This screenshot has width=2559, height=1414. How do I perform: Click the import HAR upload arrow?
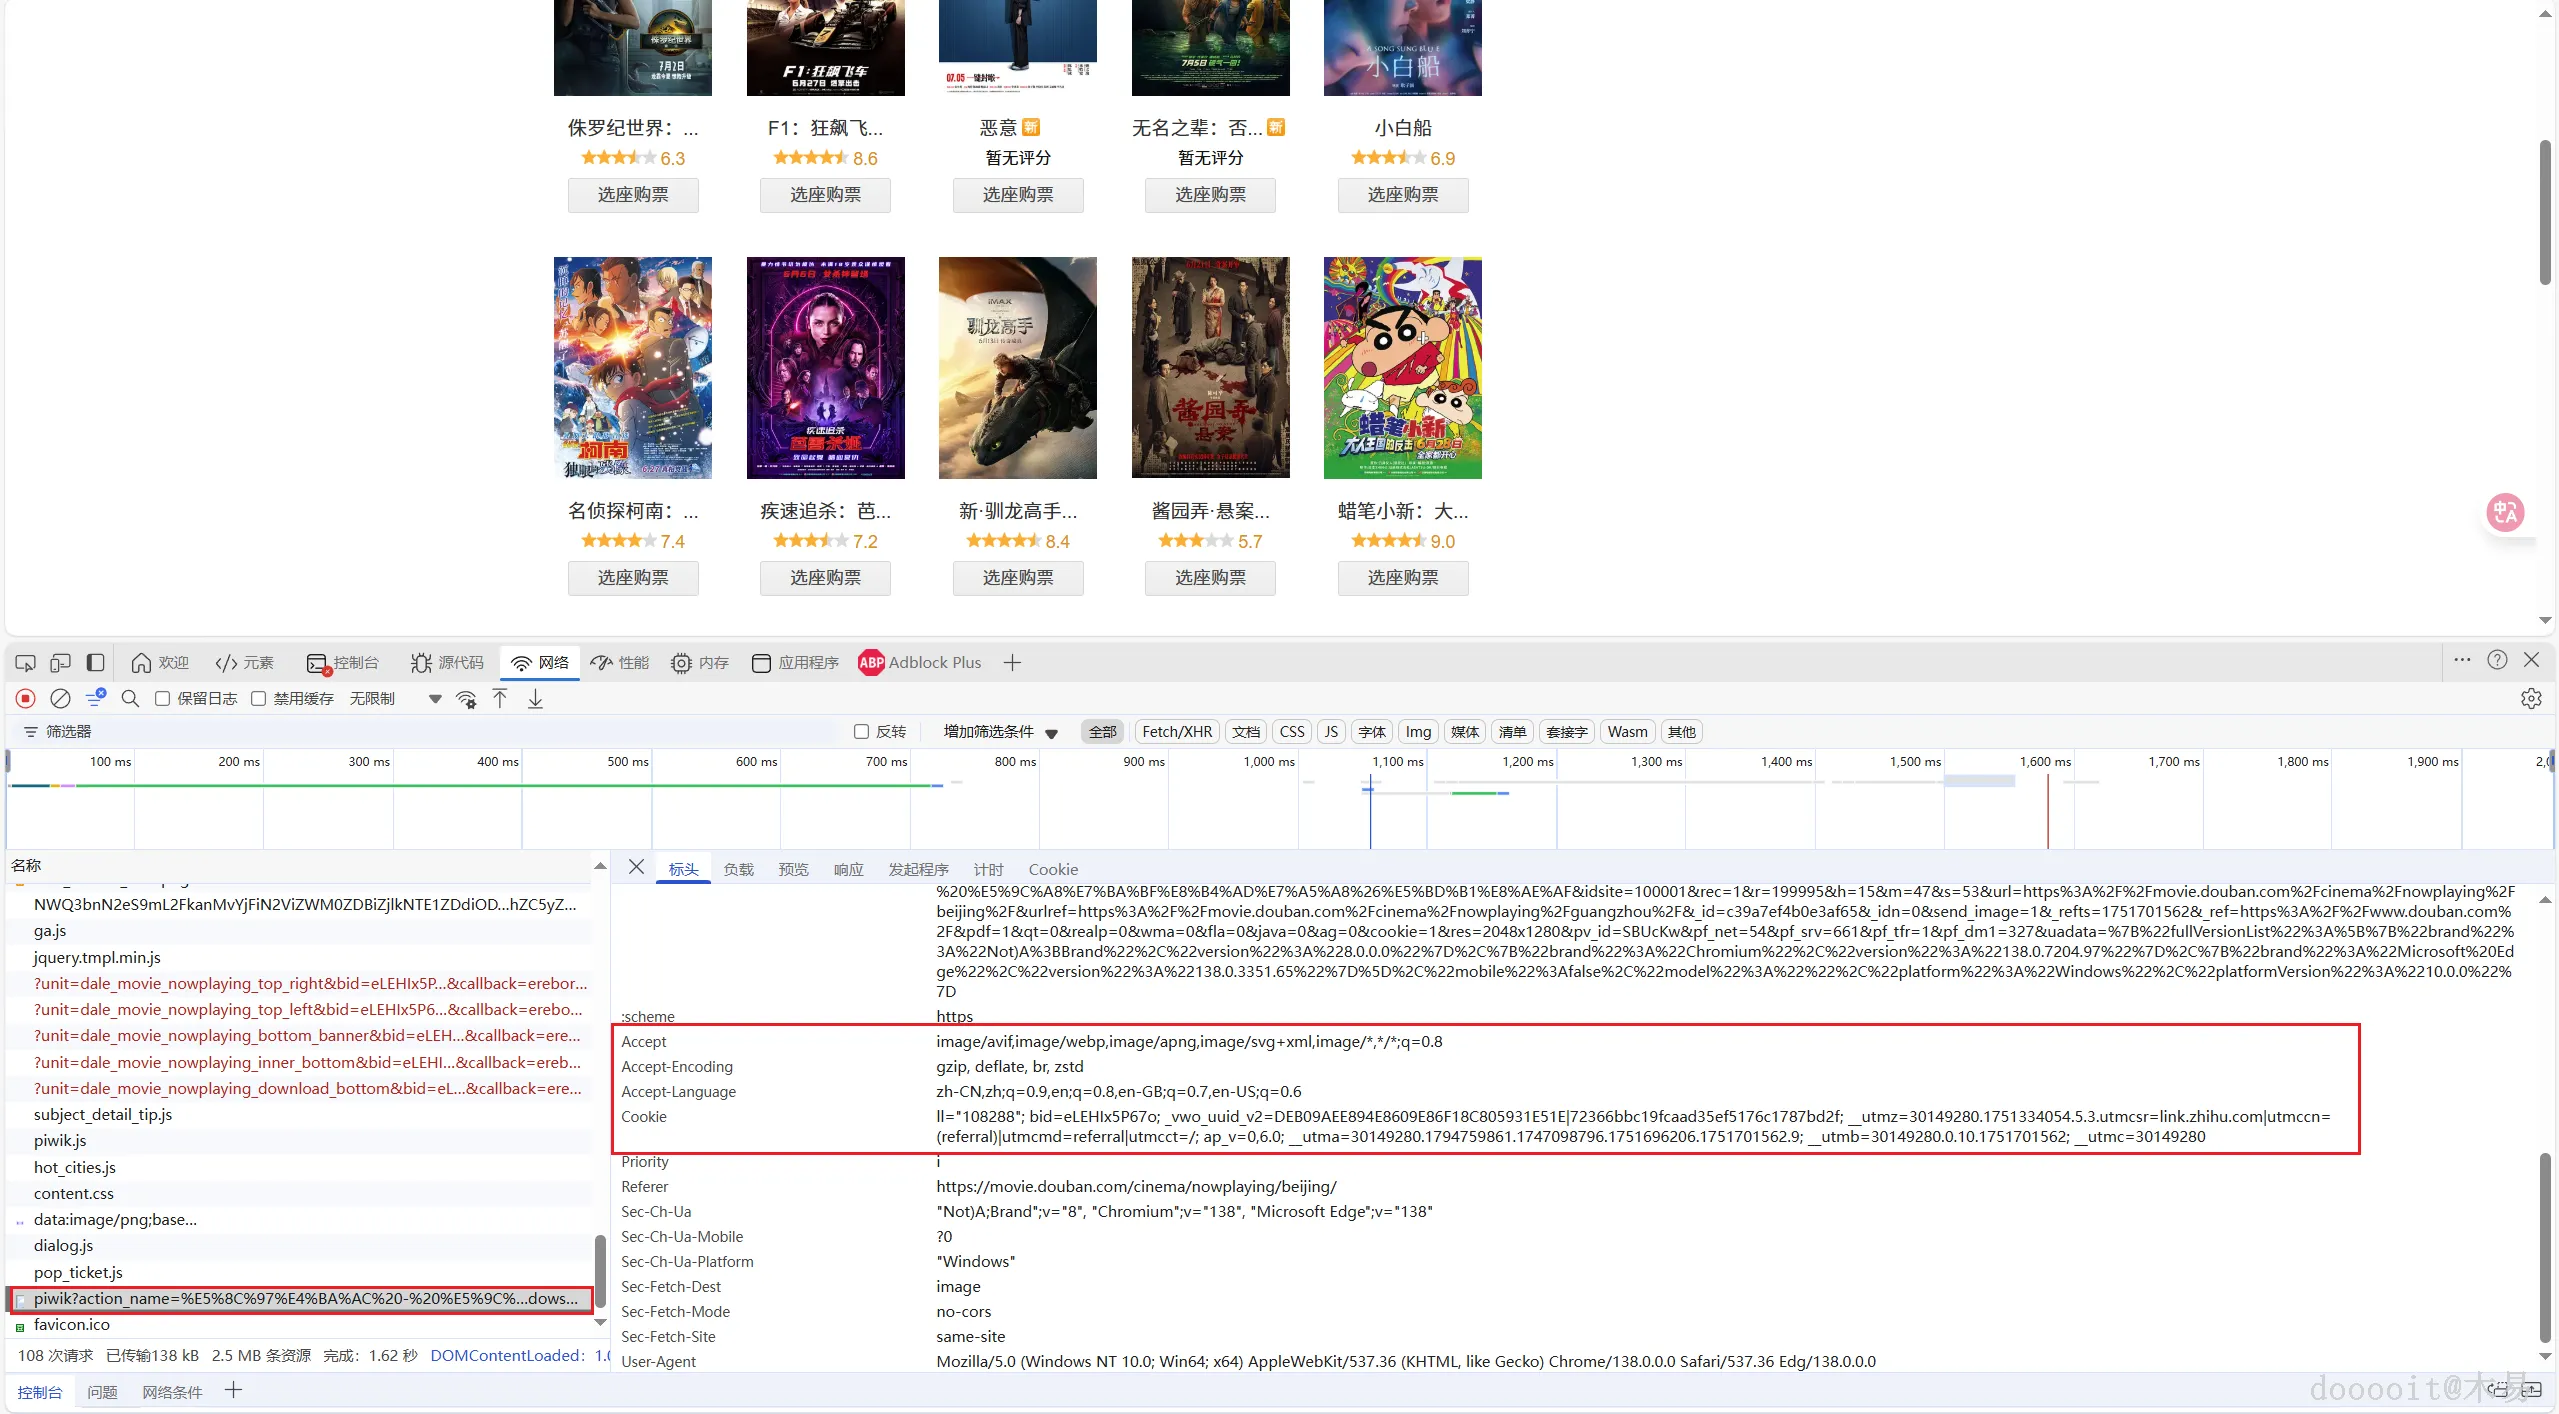pyautogui.click(x=500, y=698)
